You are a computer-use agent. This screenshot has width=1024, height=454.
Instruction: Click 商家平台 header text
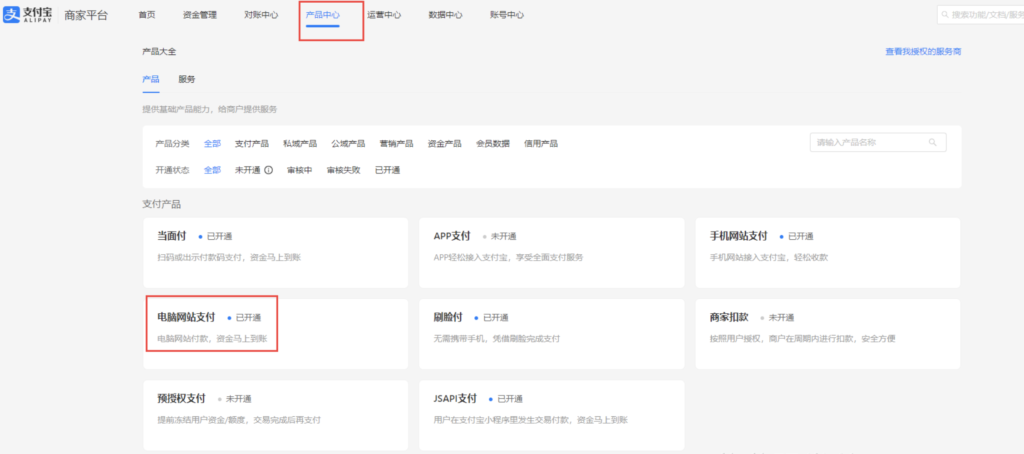coord(86,15)
